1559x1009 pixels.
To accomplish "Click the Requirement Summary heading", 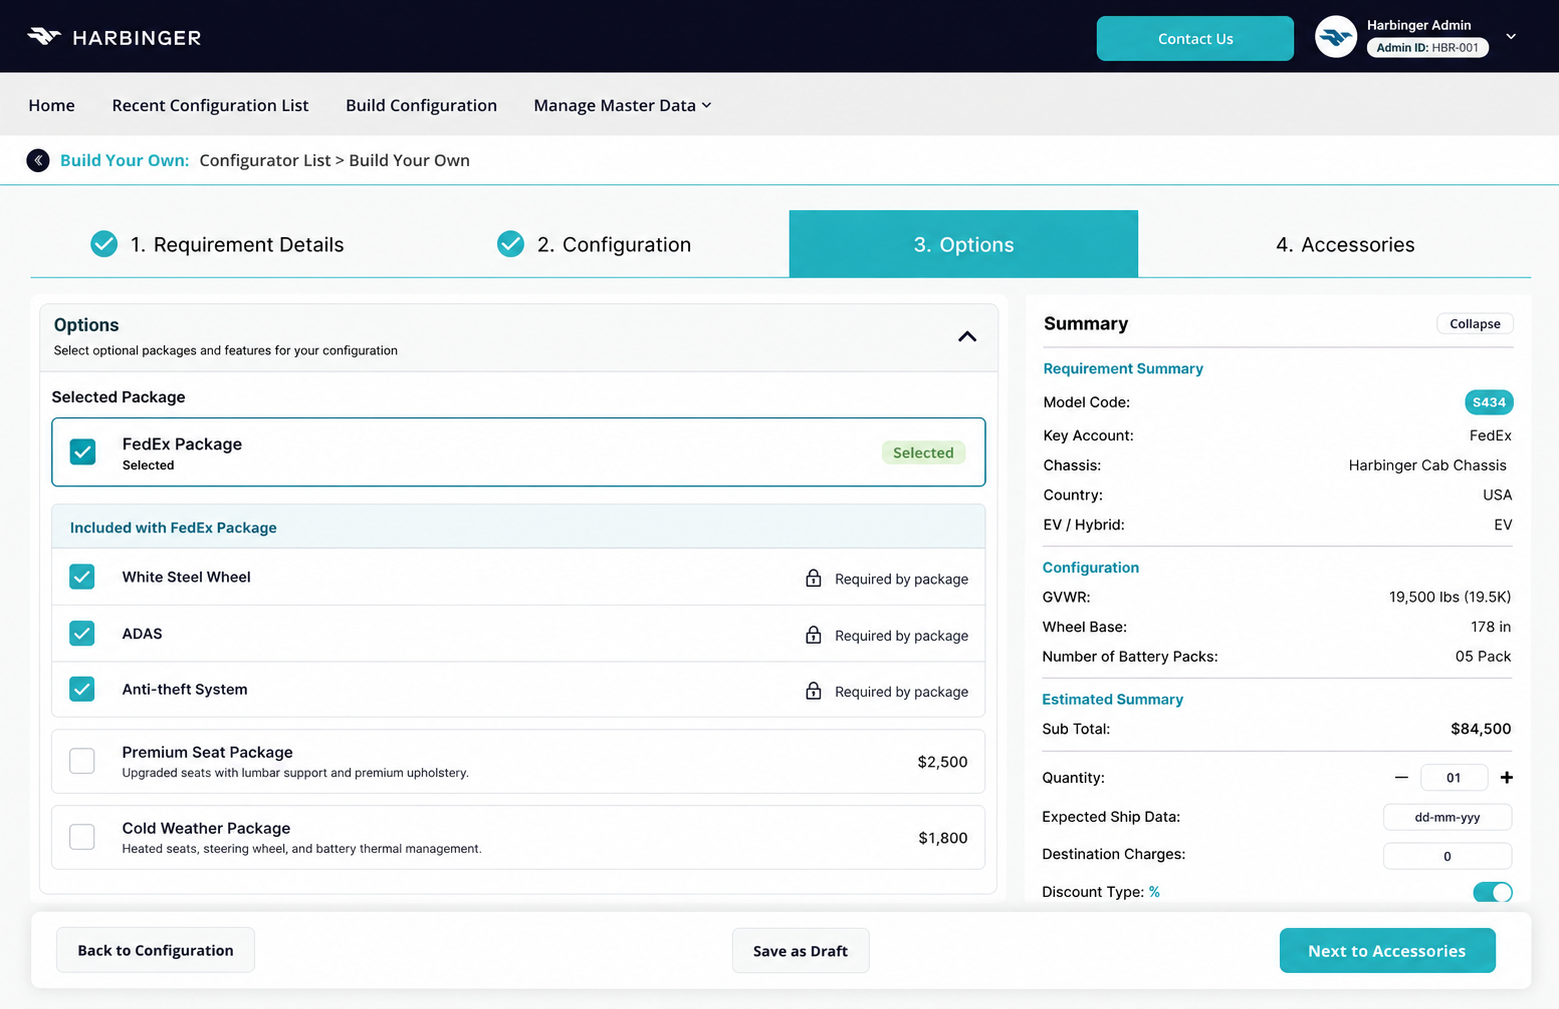I will click(x=1123, y=369).
